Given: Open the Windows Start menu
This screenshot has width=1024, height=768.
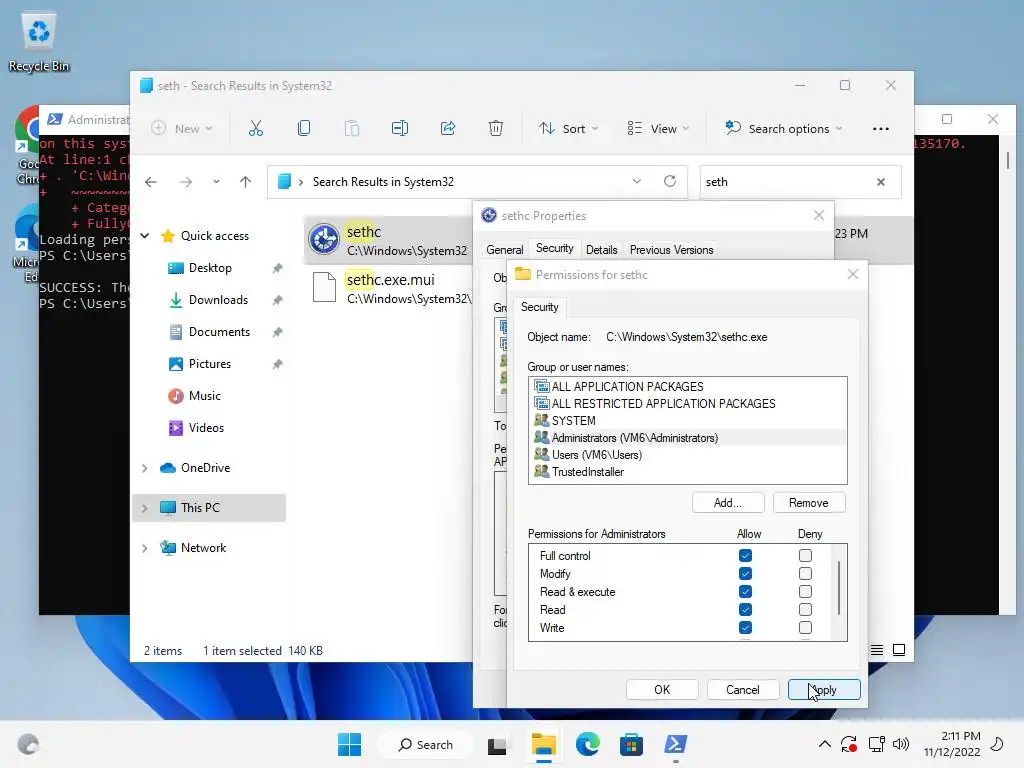Looking at the screenshot, I should pyautogui.click(x=349, y=744).
